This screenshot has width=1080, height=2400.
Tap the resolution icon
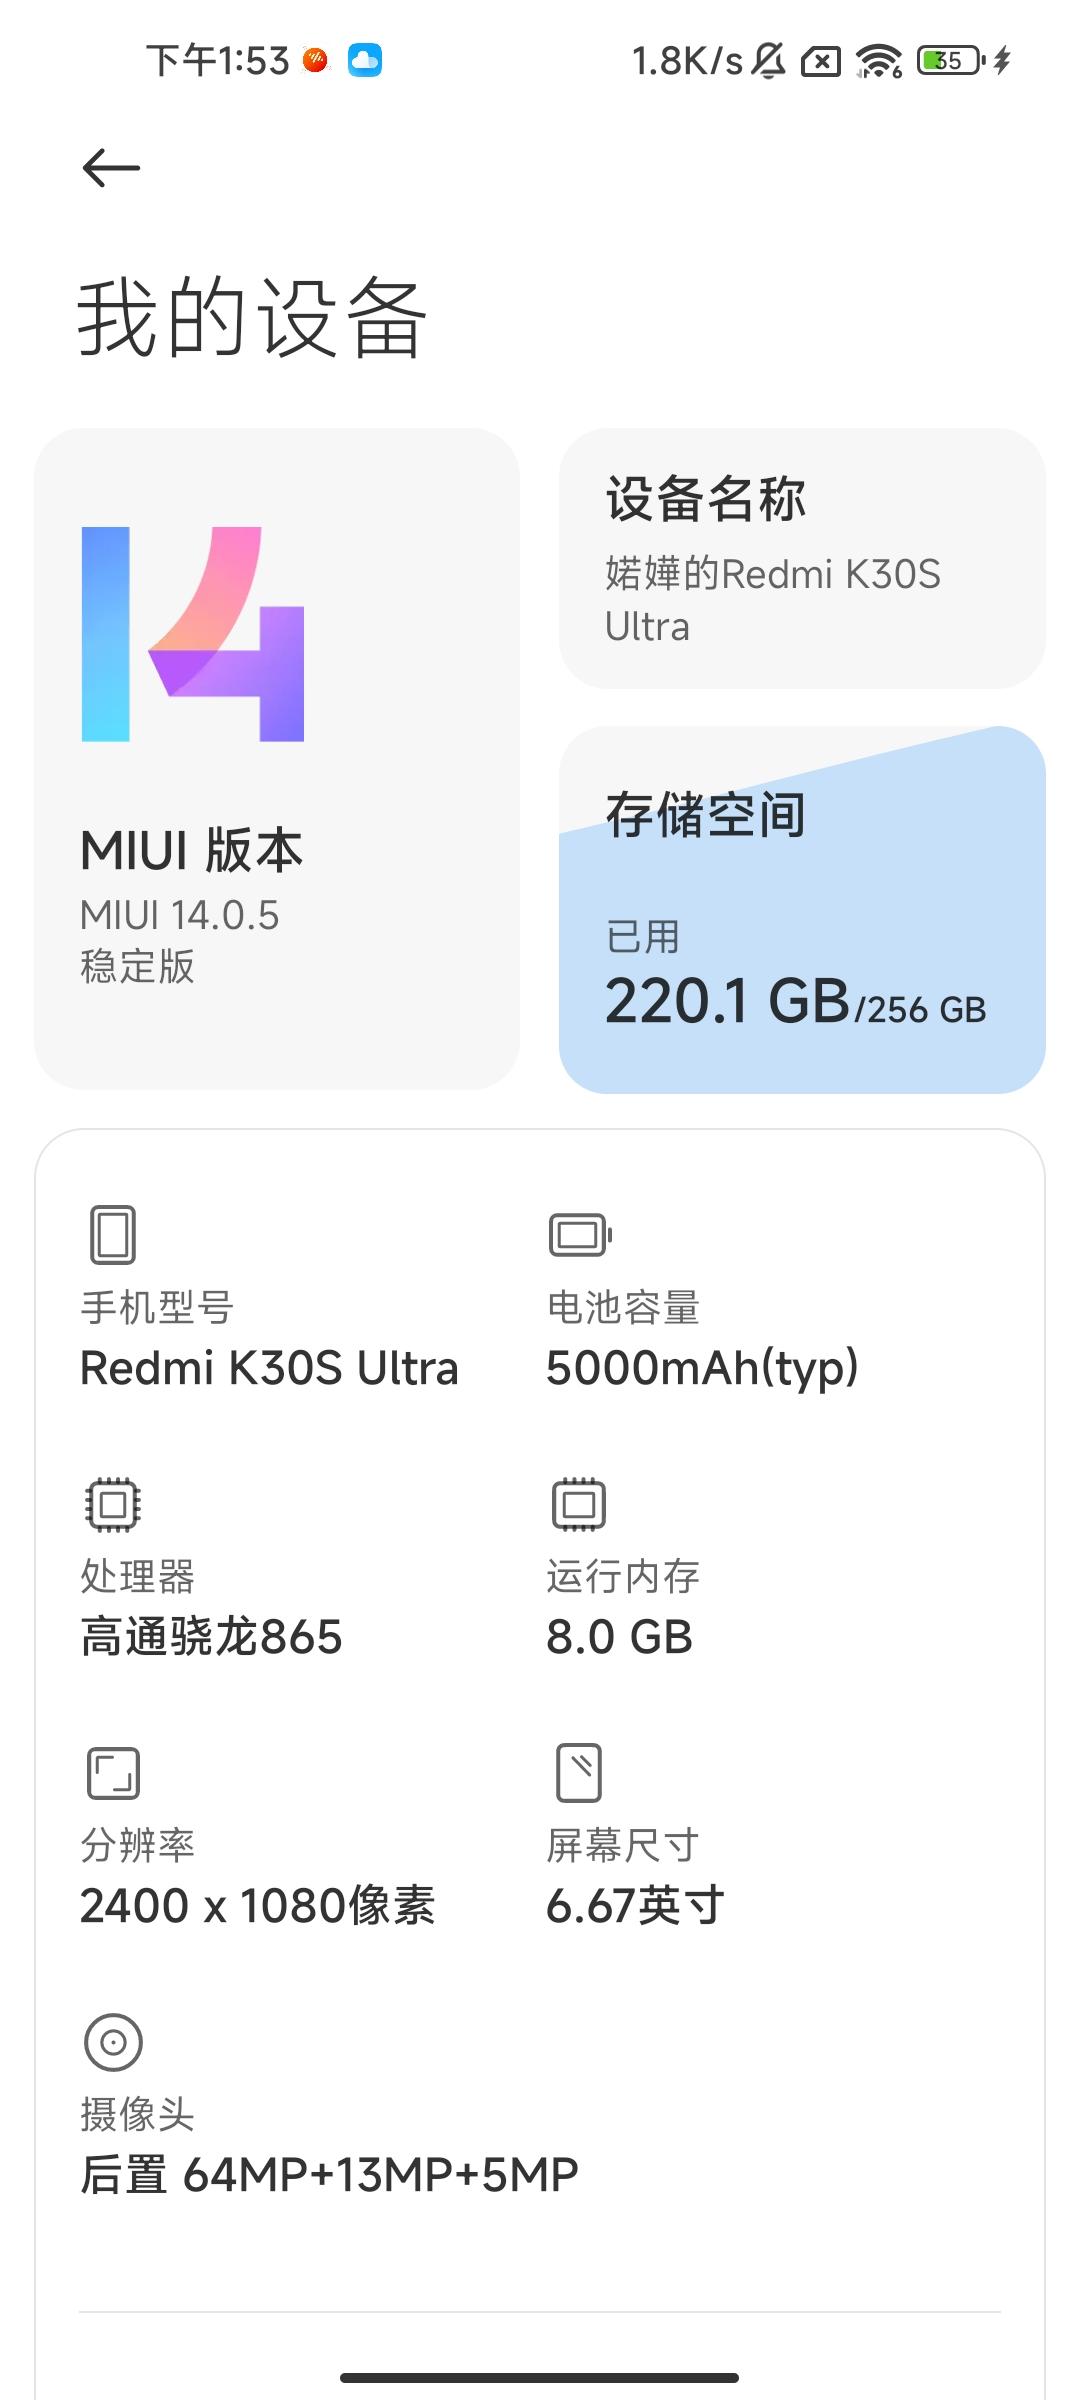pos(113,1773)
